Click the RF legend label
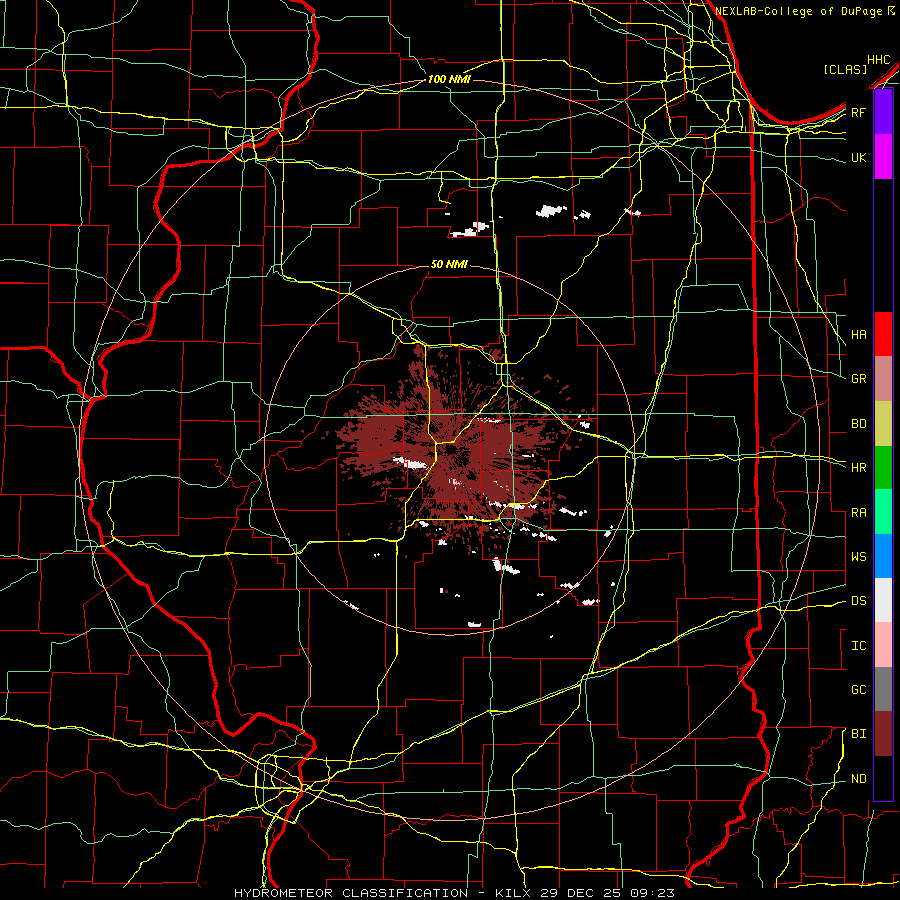 [x=859, y=112]
